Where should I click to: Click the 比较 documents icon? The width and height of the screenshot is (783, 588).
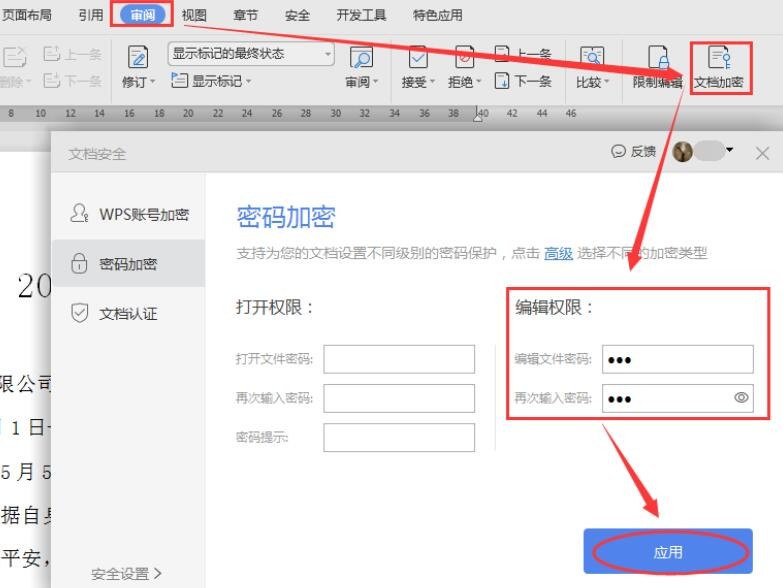tap(592, 57)
